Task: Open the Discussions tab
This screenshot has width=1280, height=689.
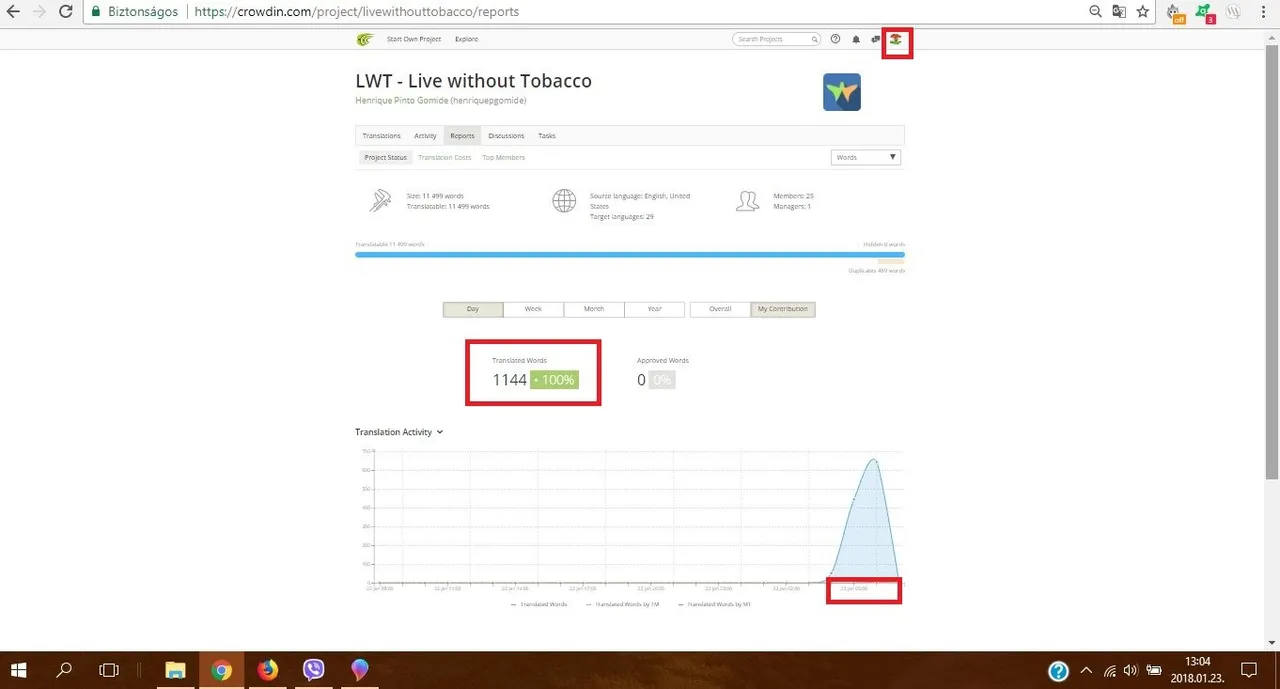Action: coord(506,136)
